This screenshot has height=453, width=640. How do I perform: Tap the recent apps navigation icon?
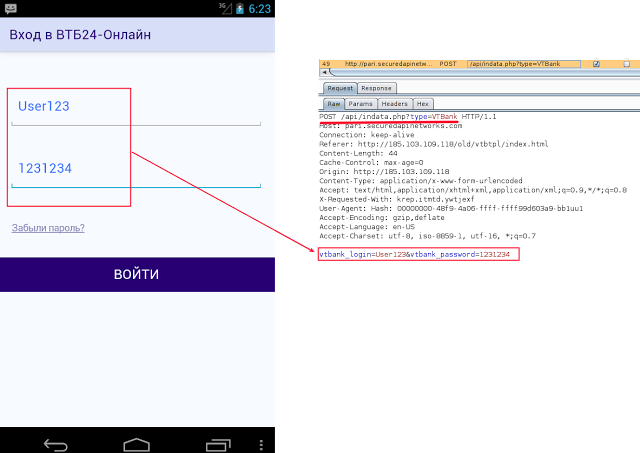(219, 443)
